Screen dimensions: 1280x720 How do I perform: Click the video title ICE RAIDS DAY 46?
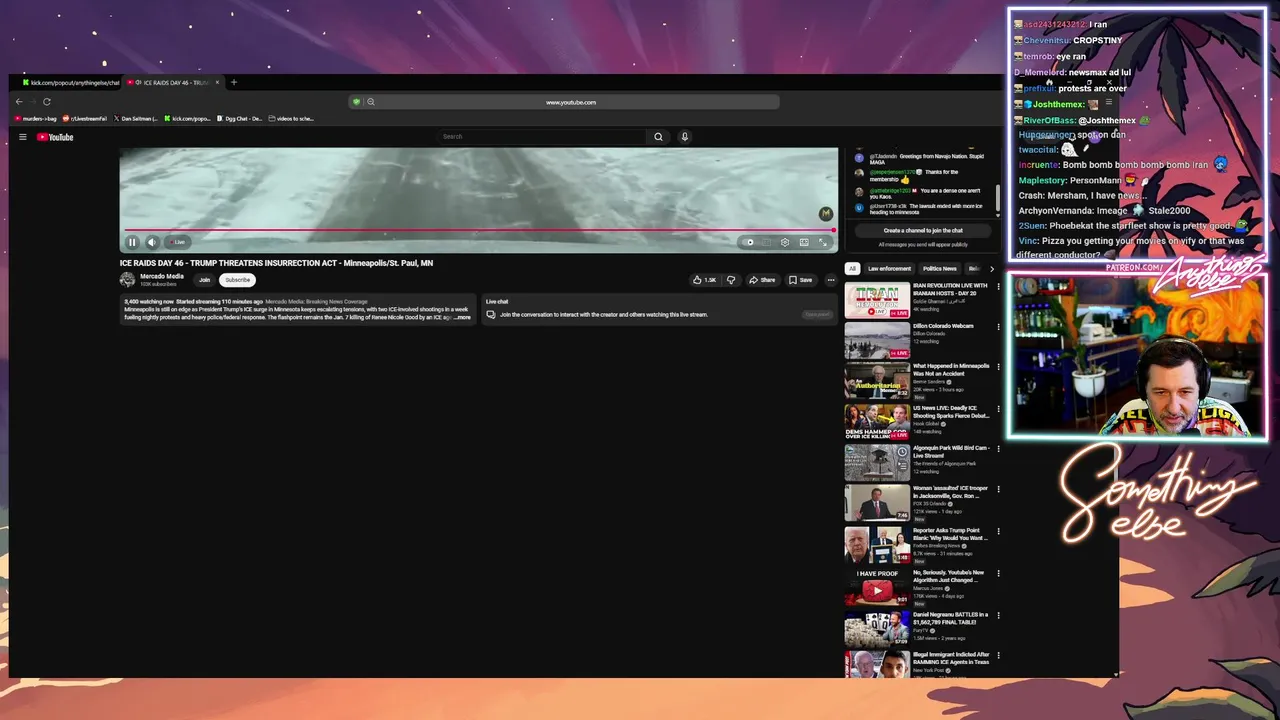[276, 263]
